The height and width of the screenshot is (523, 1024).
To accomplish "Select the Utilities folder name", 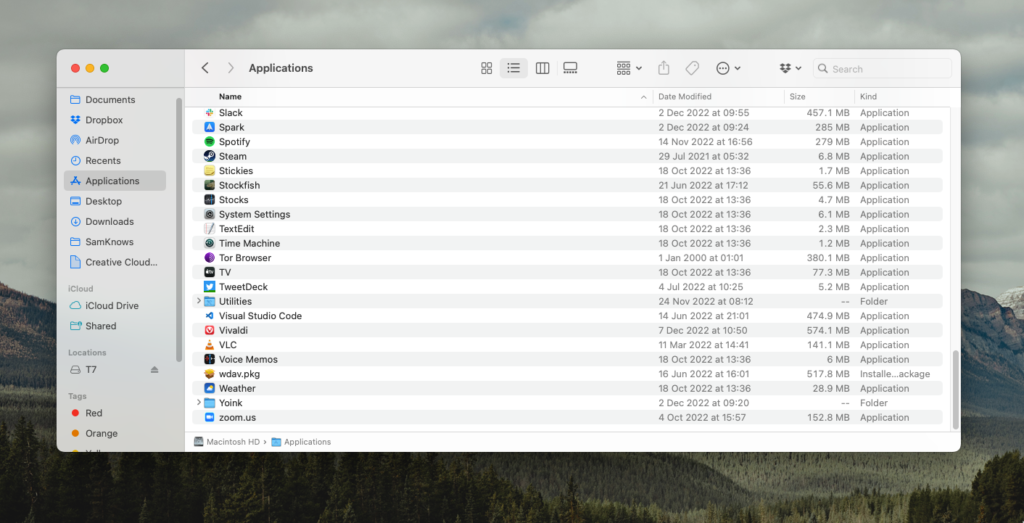I will click(x=235, y=301).
